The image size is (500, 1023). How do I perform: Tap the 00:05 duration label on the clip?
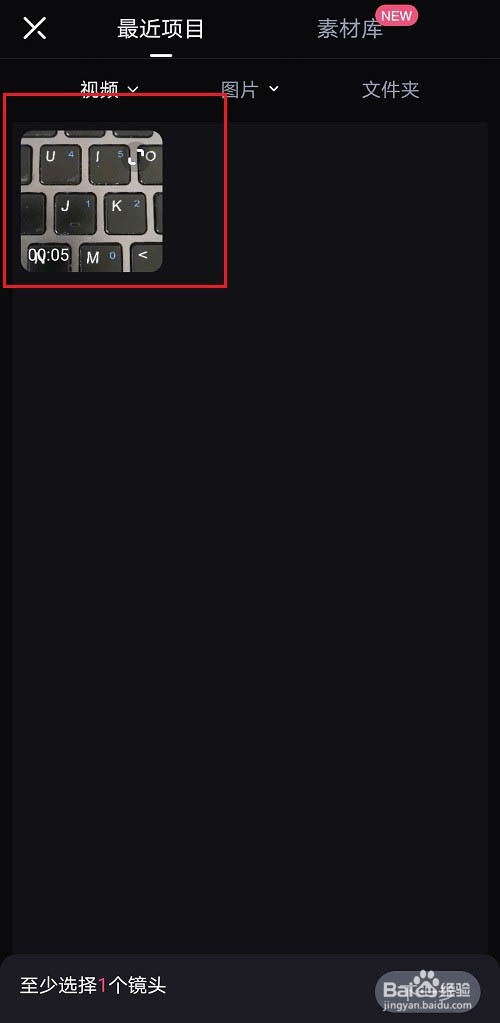(48, 254)
